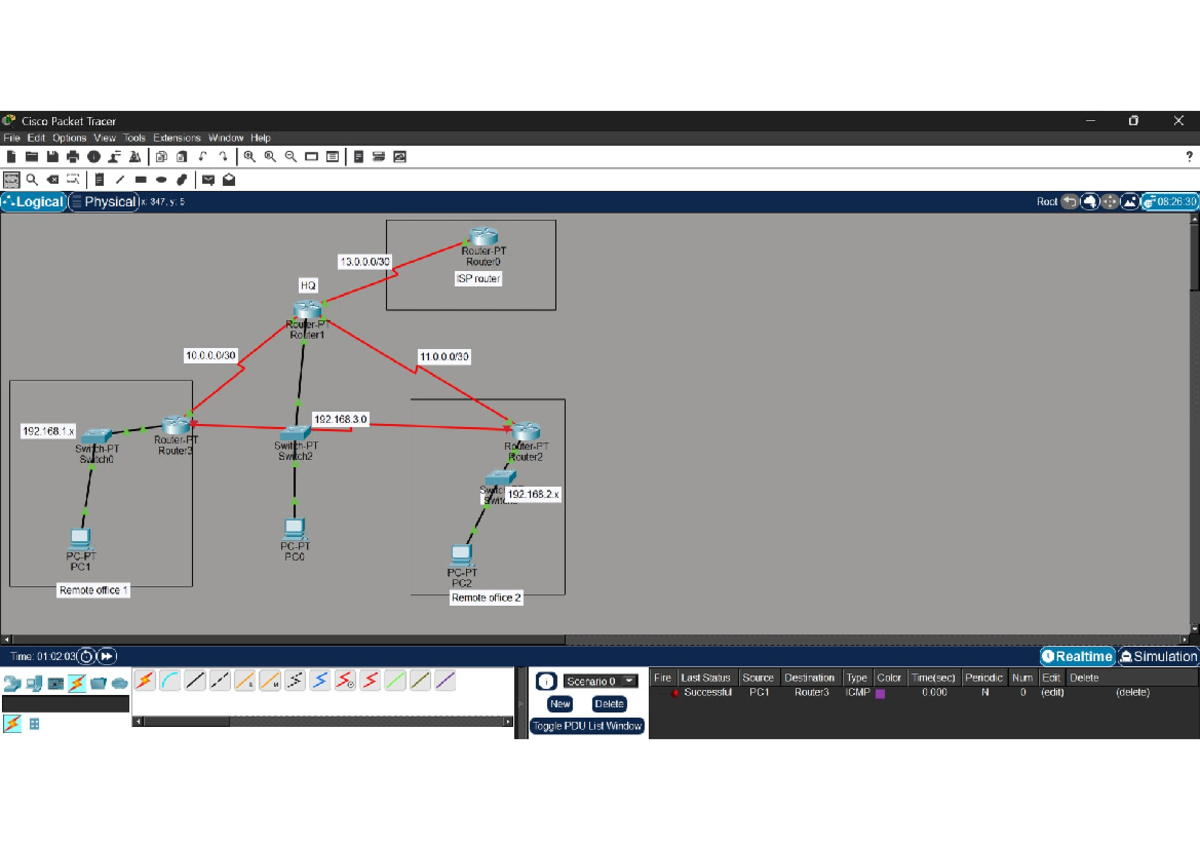This screenshot has height=848, width=1200.
Task: Activate the Select tool icon
Action: [x=12, y=180]
